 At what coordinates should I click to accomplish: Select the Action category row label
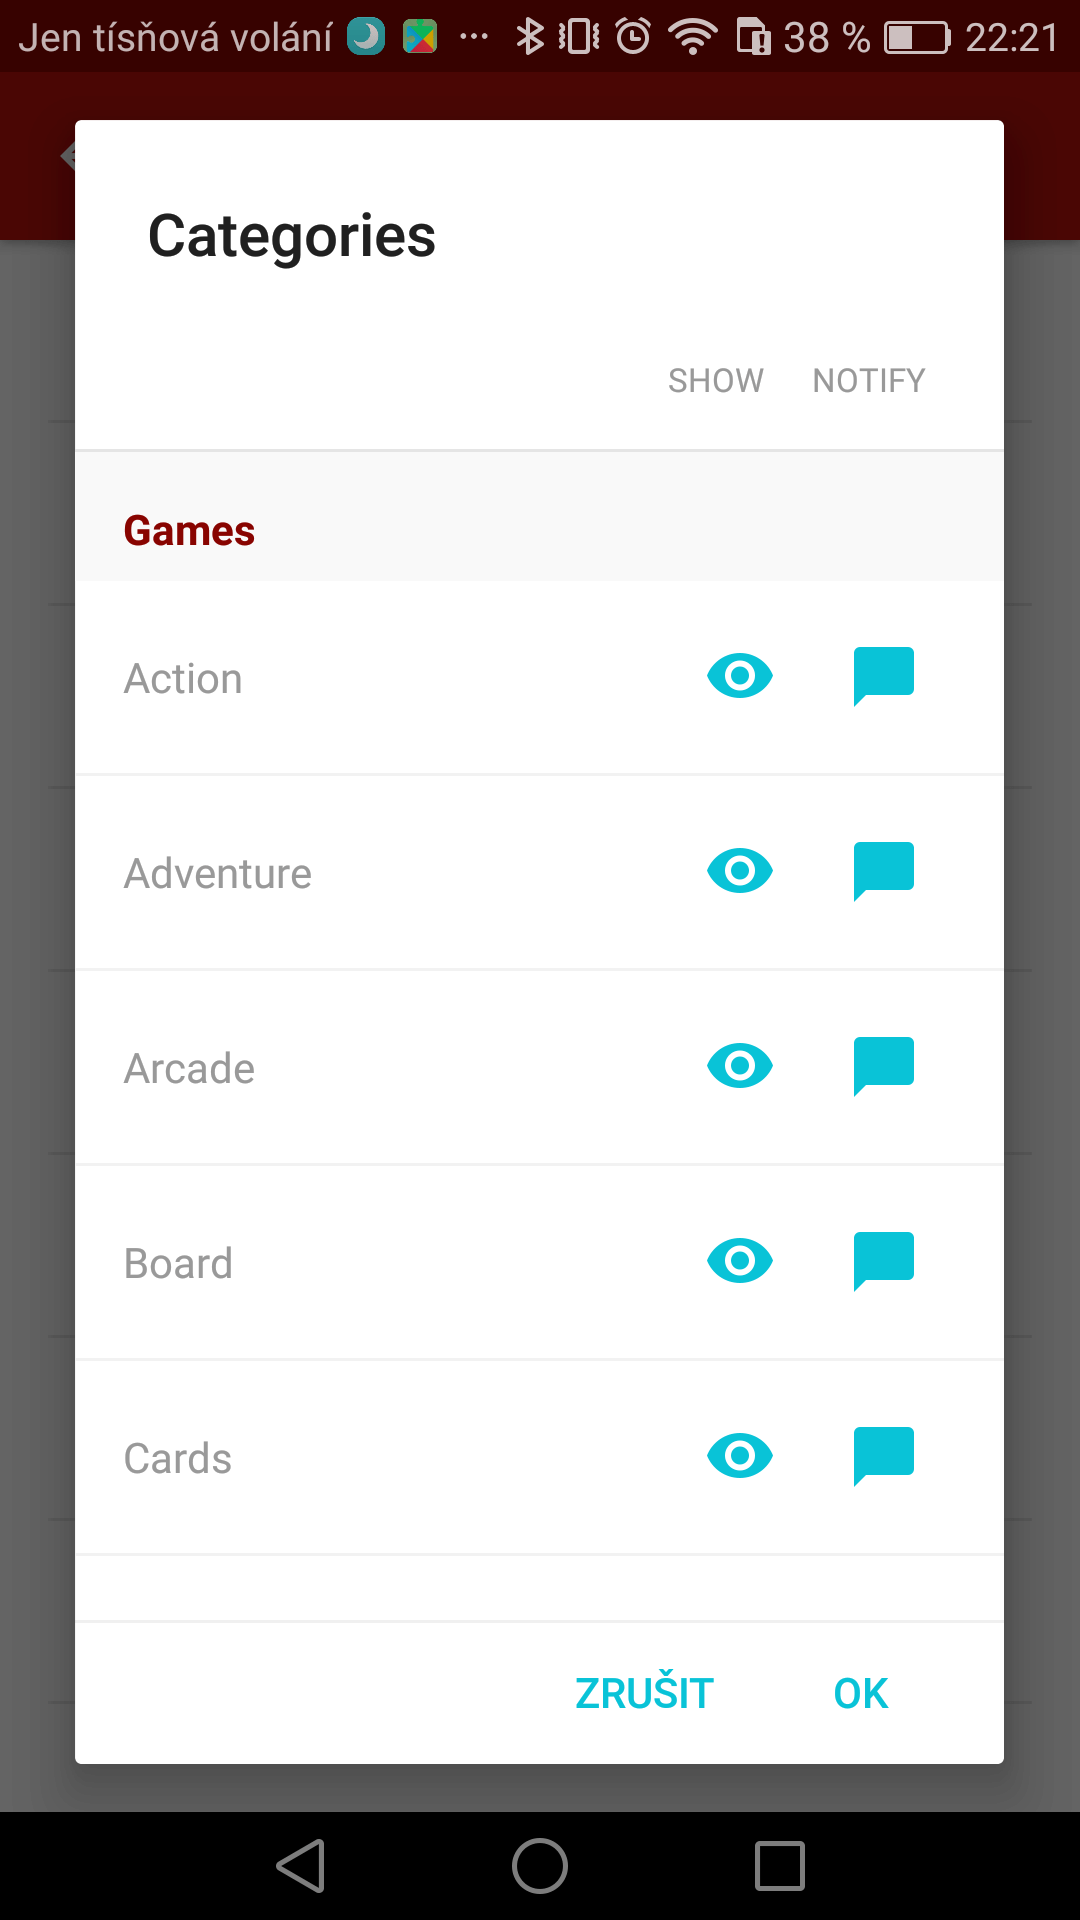(183, 679)
